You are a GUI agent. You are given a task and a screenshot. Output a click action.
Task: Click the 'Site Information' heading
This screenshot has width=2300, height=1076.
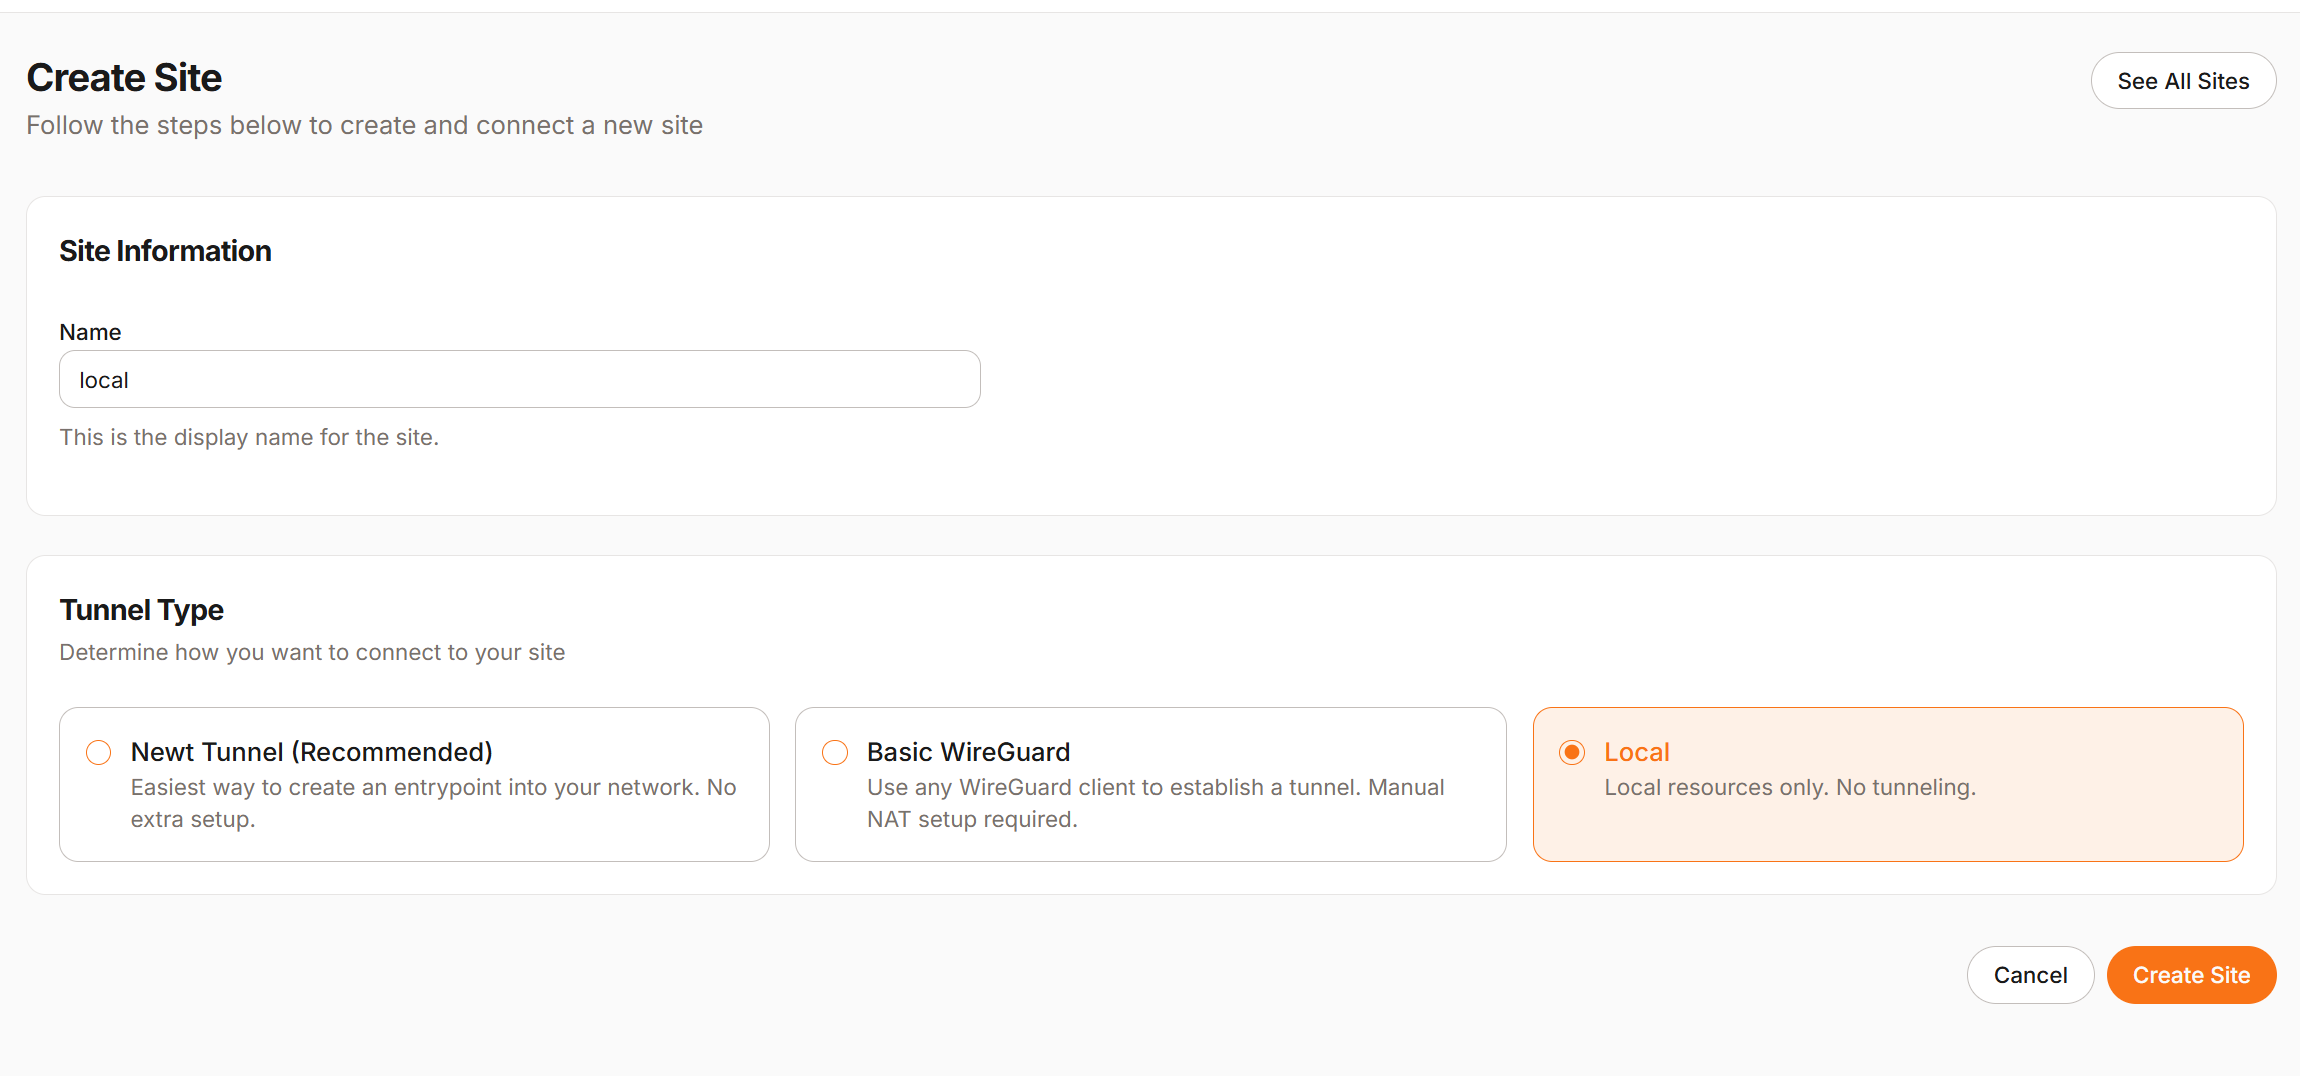pyautogui.click(x=165, y=251)
